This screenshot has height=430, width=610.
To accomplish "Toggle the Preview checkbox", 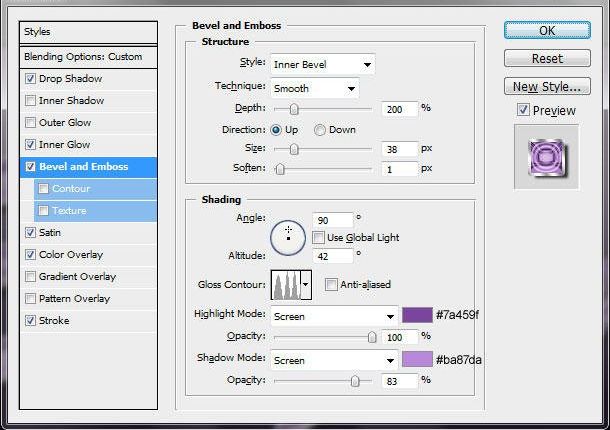I will coord(523,110).
